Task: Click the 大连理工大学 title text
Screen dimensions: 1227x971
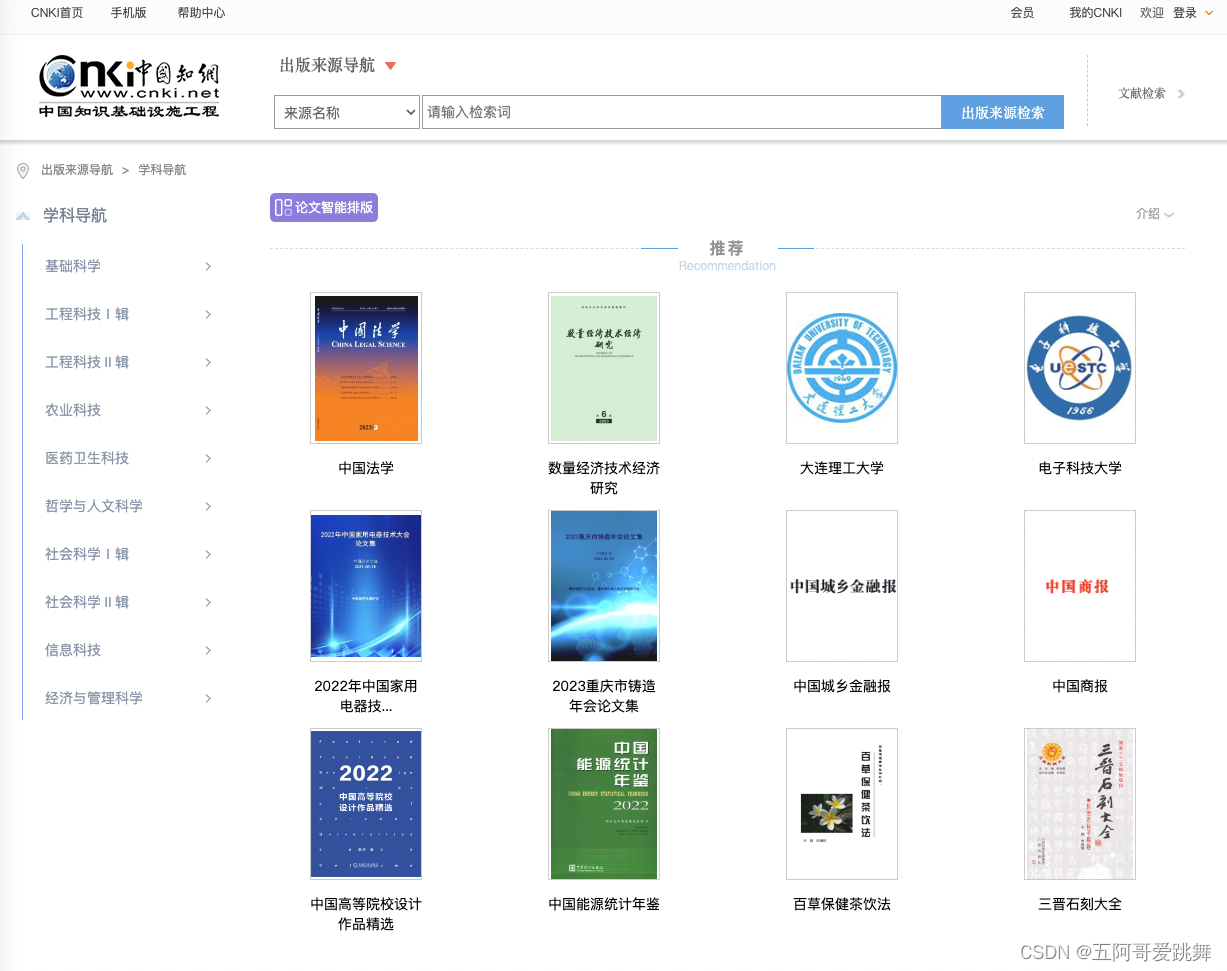Action: 842,468
